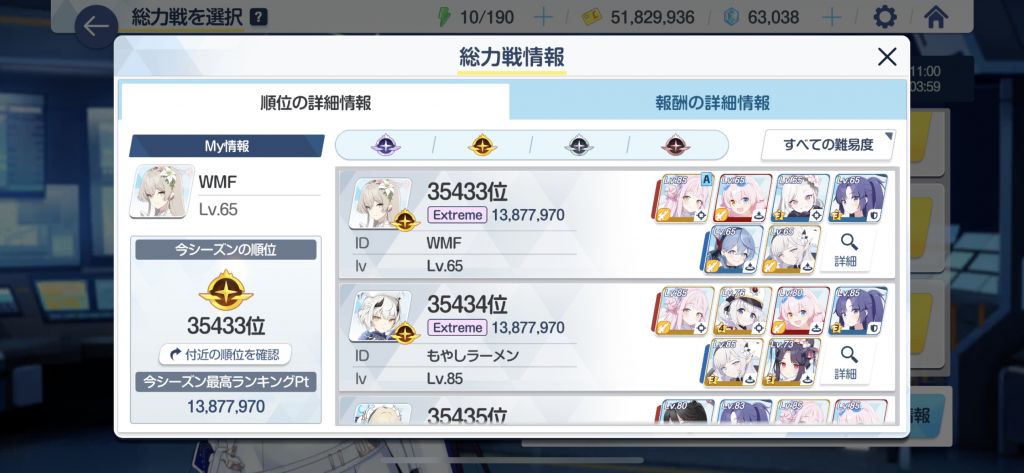Screen dimensions: 1024x473
Task: Select もやしラーメン player avatar
Action: click(380, 316)
